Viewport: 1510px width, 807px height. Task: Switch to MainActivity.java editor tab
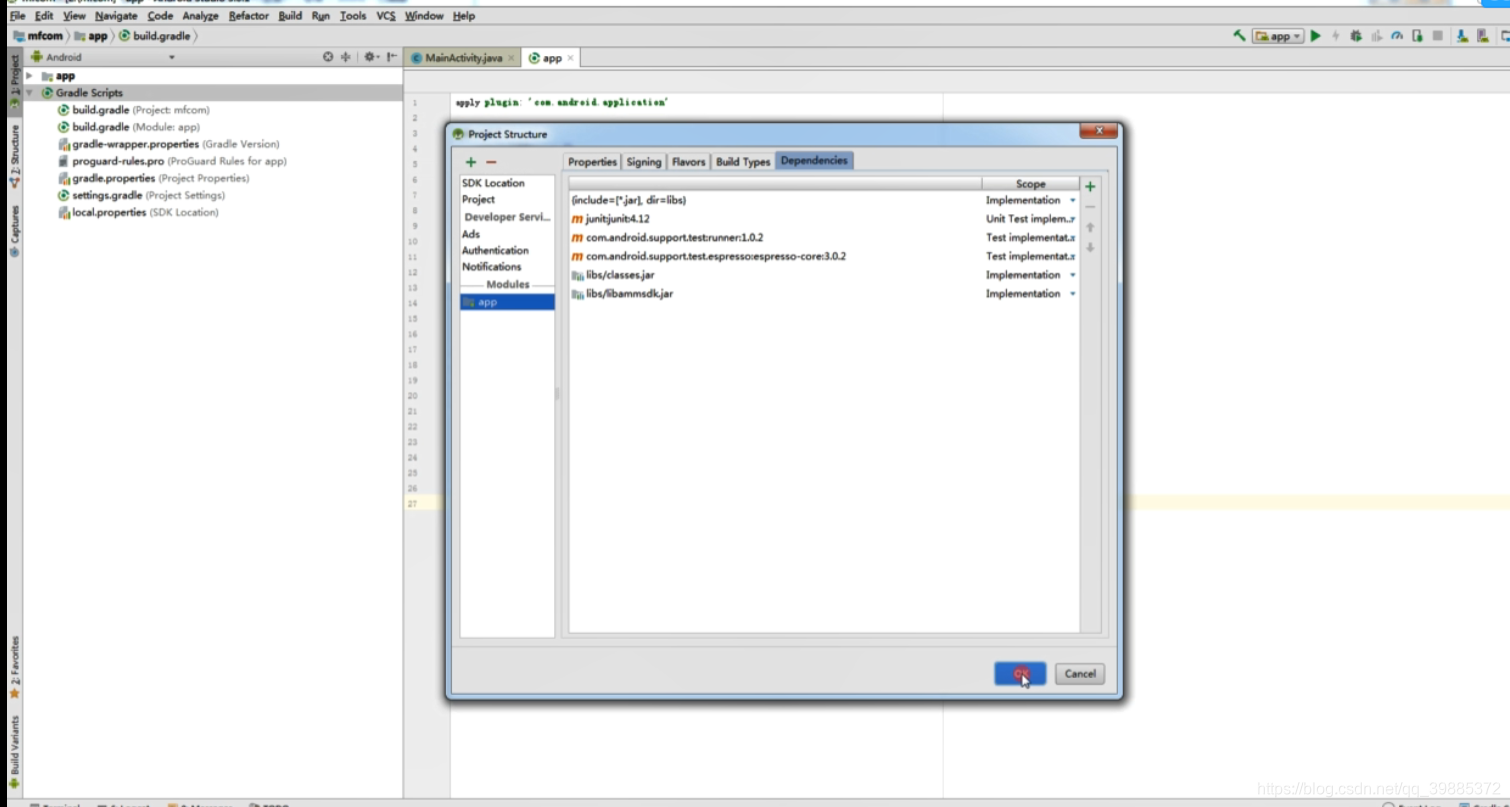tap(463, 58)
